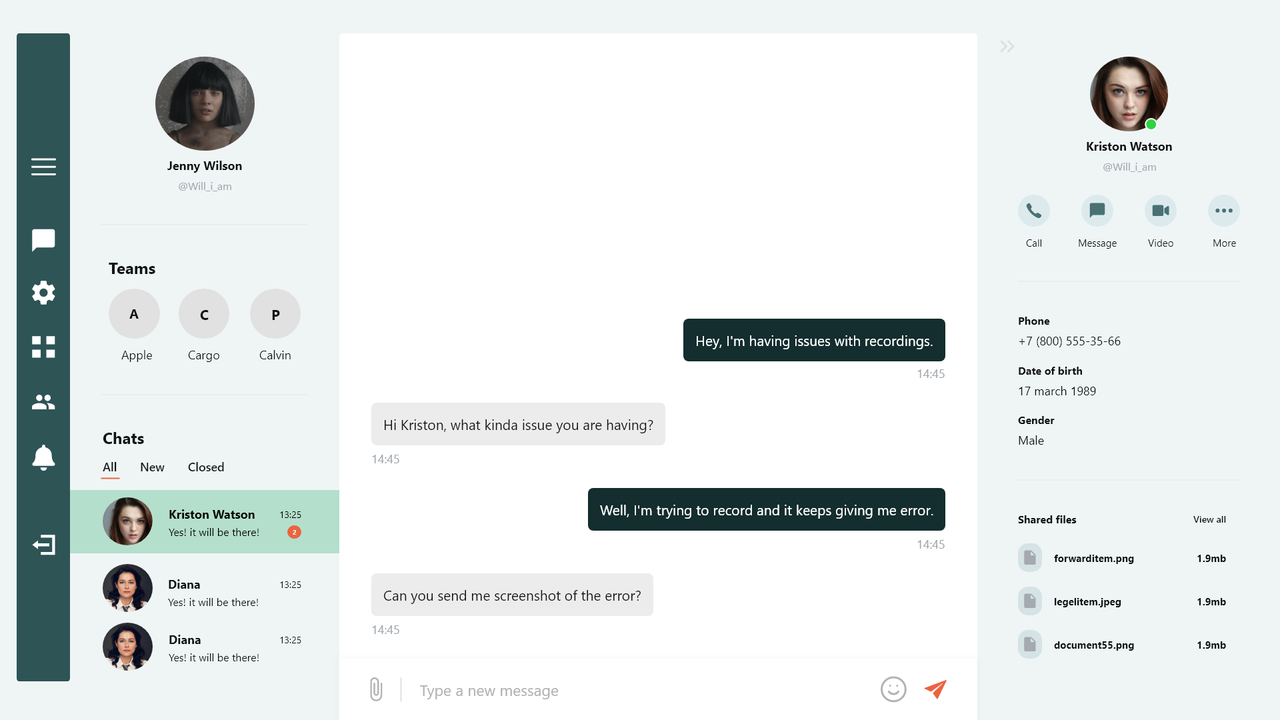Send the message with the paper plane icon
Screen dimensions: 1280x720
point(934,689)
